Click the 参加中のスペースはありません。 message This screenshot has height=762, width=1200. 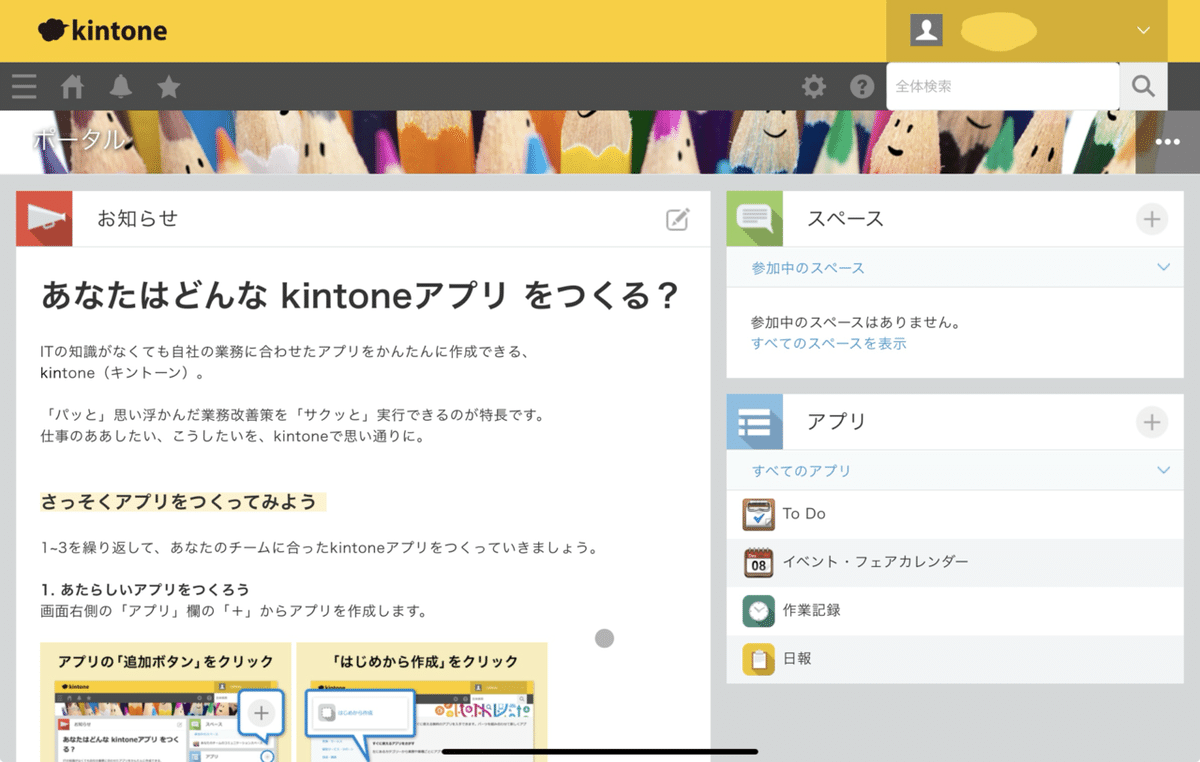(856, 323)
